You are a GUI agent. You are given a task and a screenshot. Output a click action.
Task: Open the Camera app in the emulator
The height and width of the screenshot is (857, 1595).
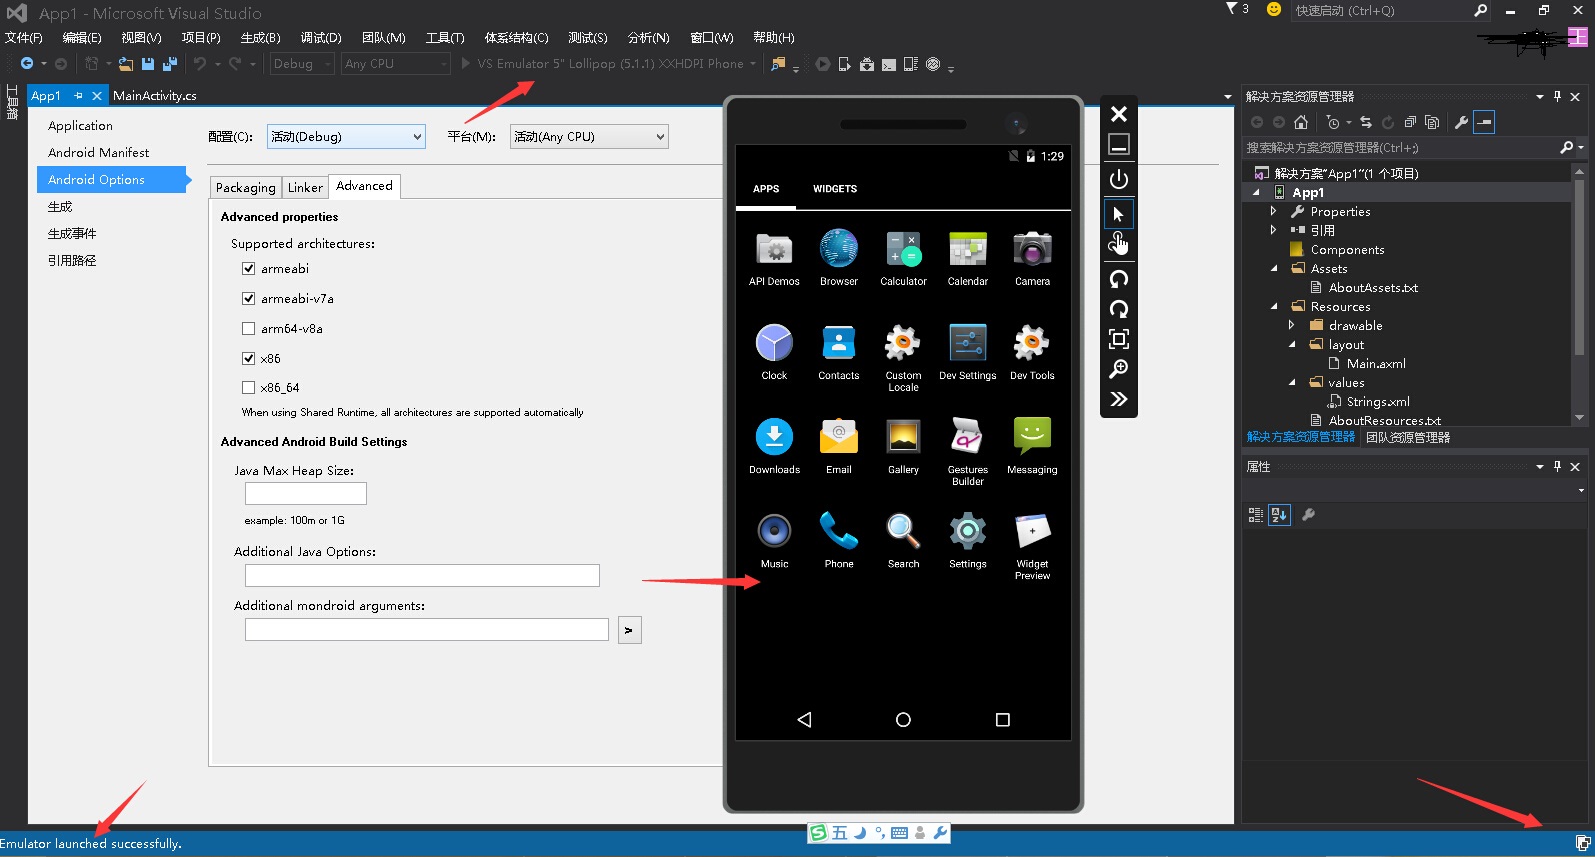coord(1032,258)
